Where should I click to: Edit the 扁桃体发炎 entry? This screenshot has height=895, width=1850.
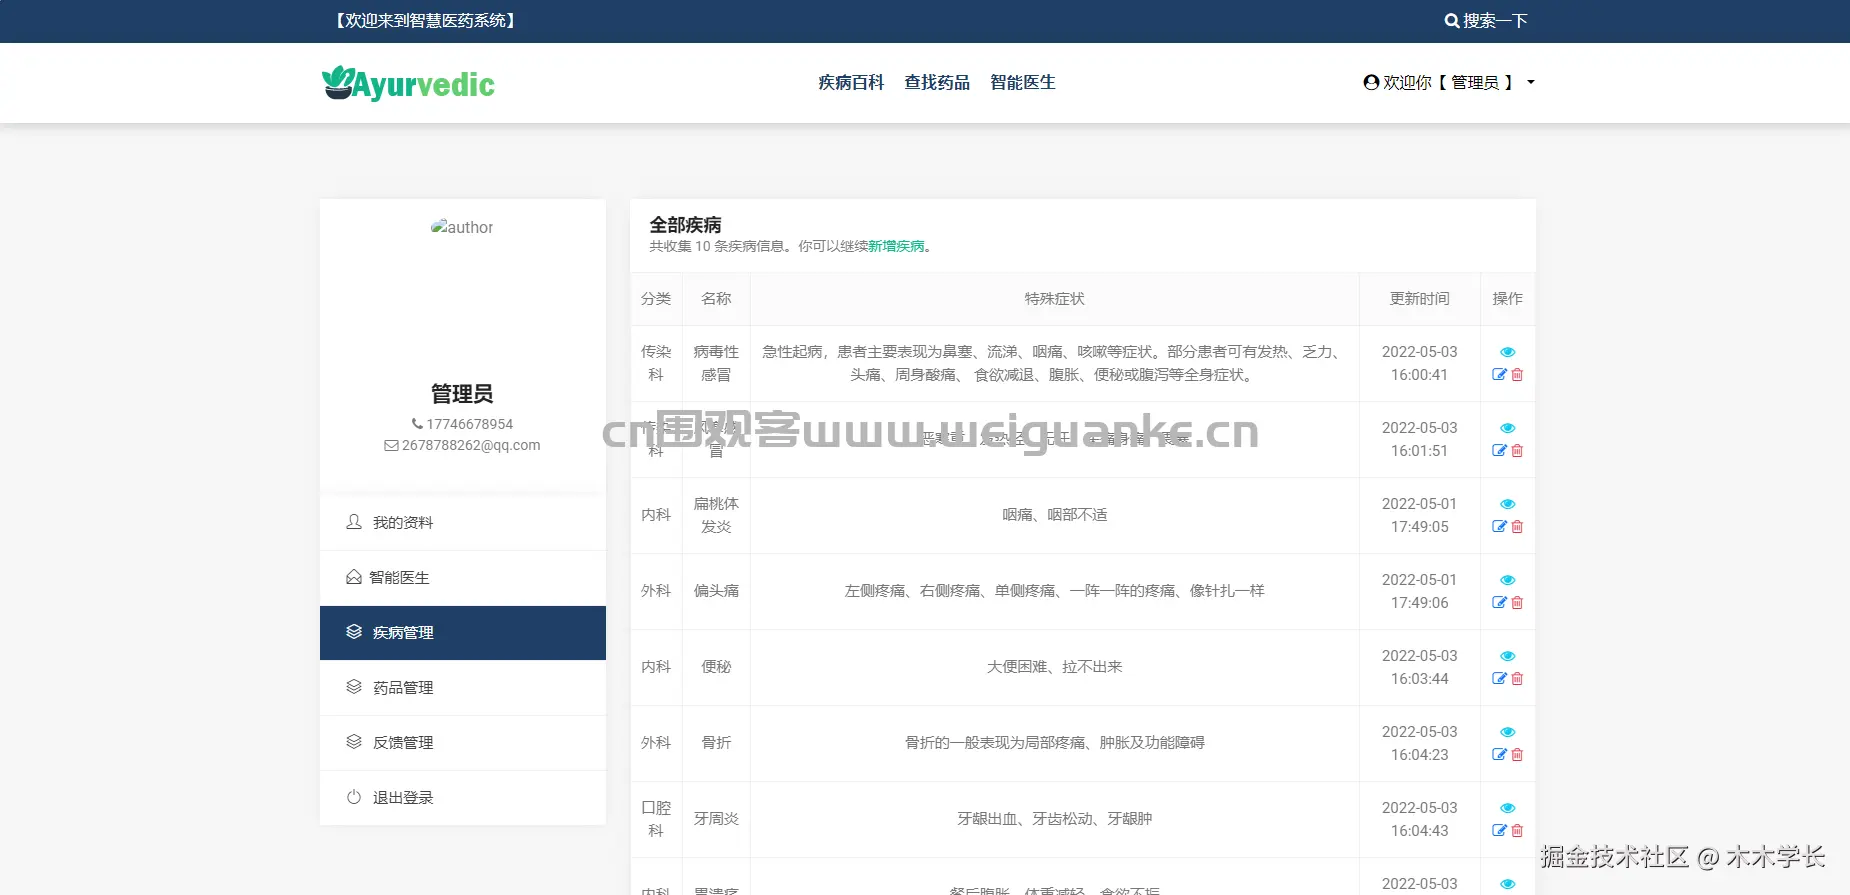tap(1499, 526)
